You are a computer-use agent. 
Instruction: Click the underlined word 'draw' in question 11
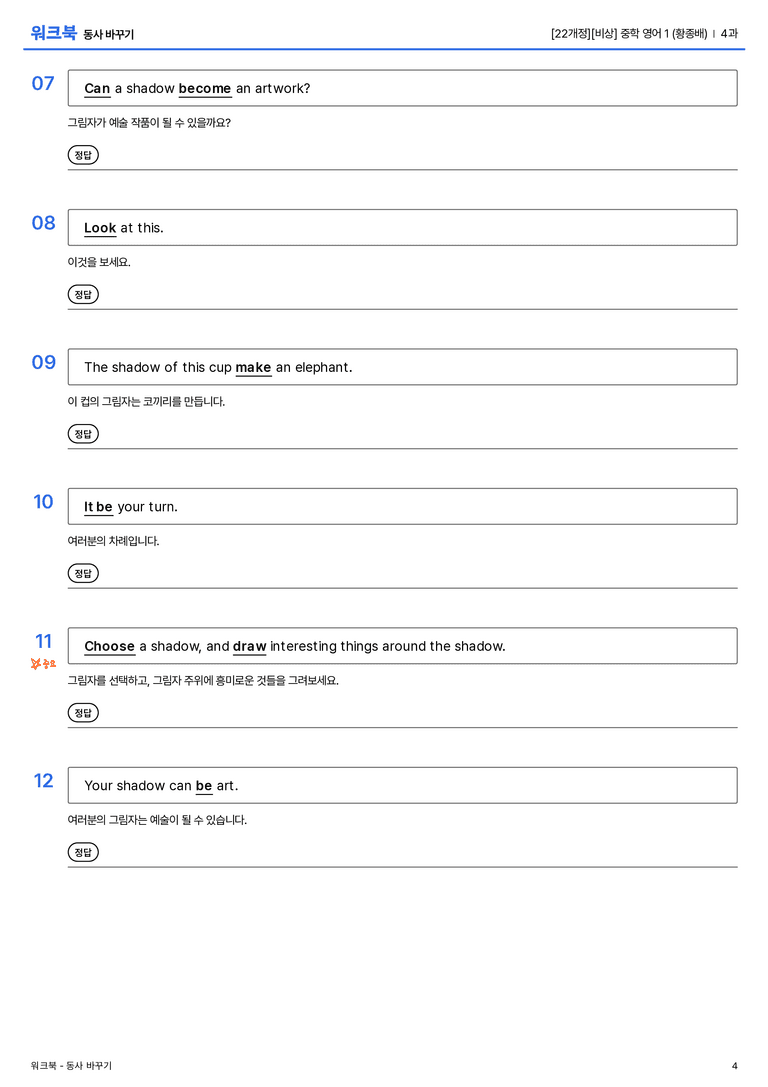pyautogui.click(x=250, y=646)
